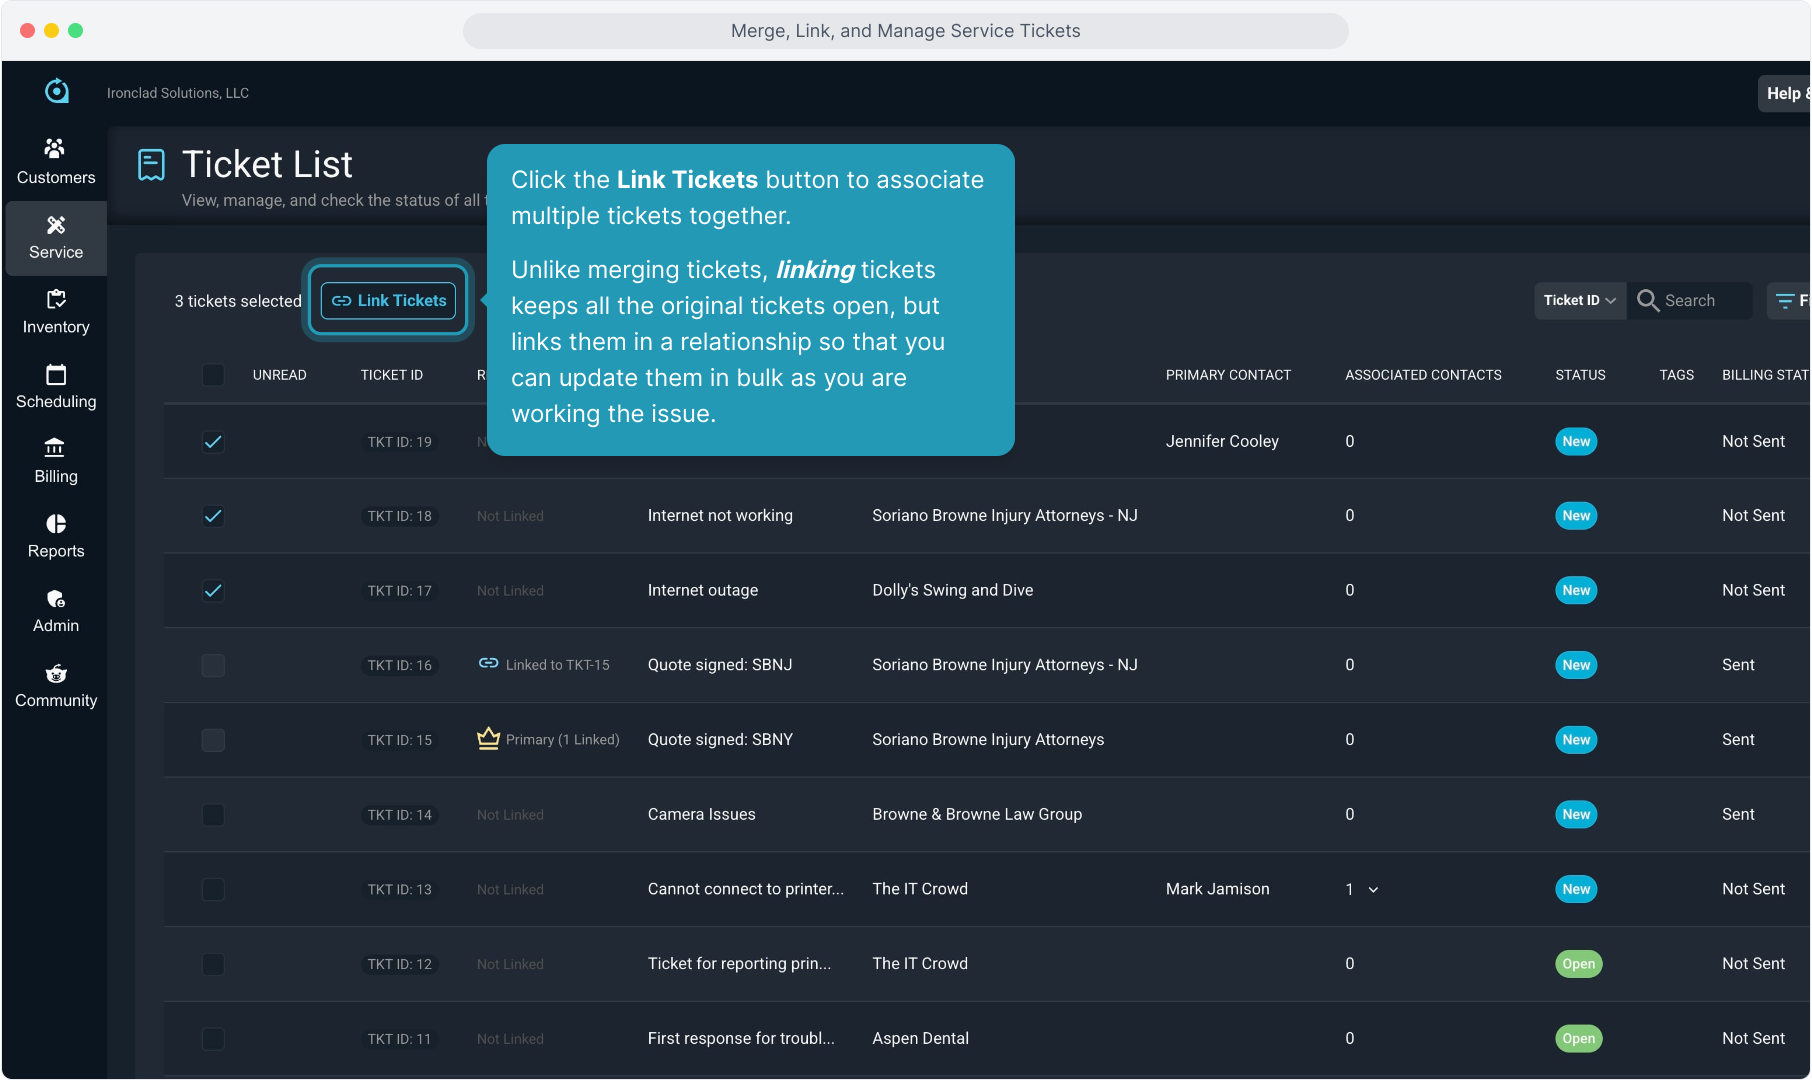The height and width of the screenshot is (1080, 1812).
Task: Open Reports pie chart icon
Action: [55, 524]
